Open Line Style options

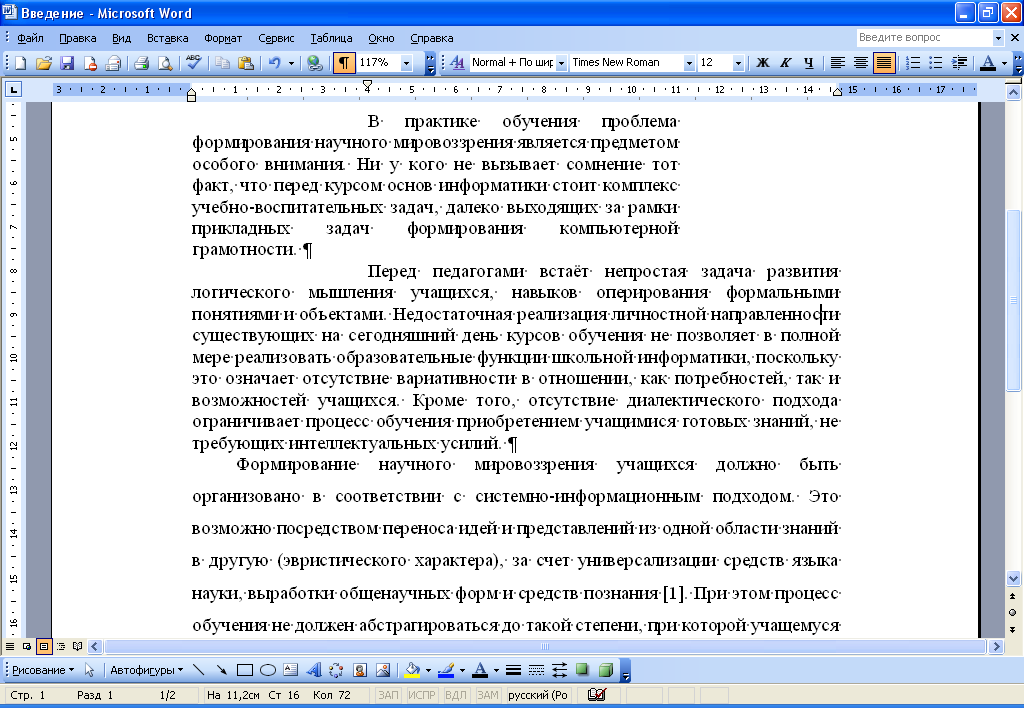click(513, 669)
